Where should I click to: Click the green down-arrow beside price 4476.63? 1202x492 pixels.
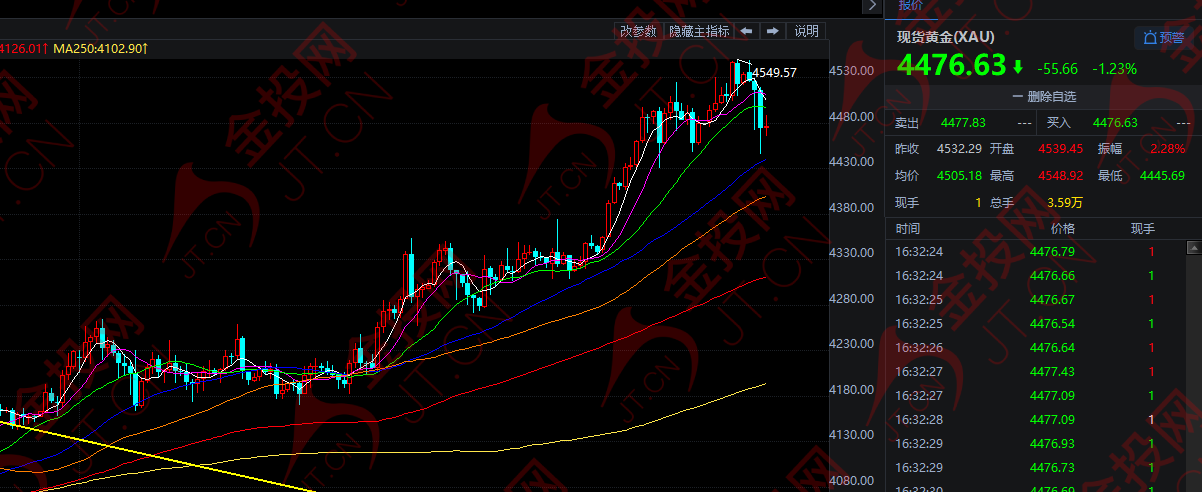point(1018,67)
